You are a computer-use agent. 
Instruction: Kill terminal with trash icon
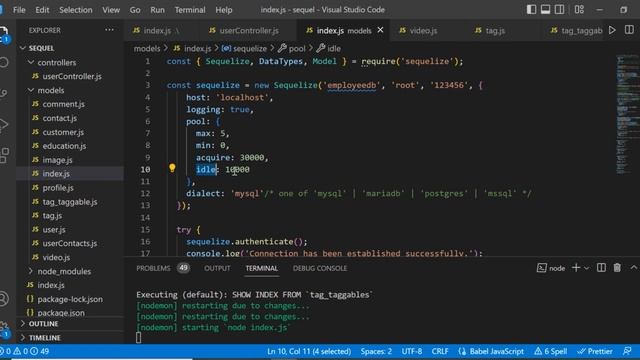point(617,268)
